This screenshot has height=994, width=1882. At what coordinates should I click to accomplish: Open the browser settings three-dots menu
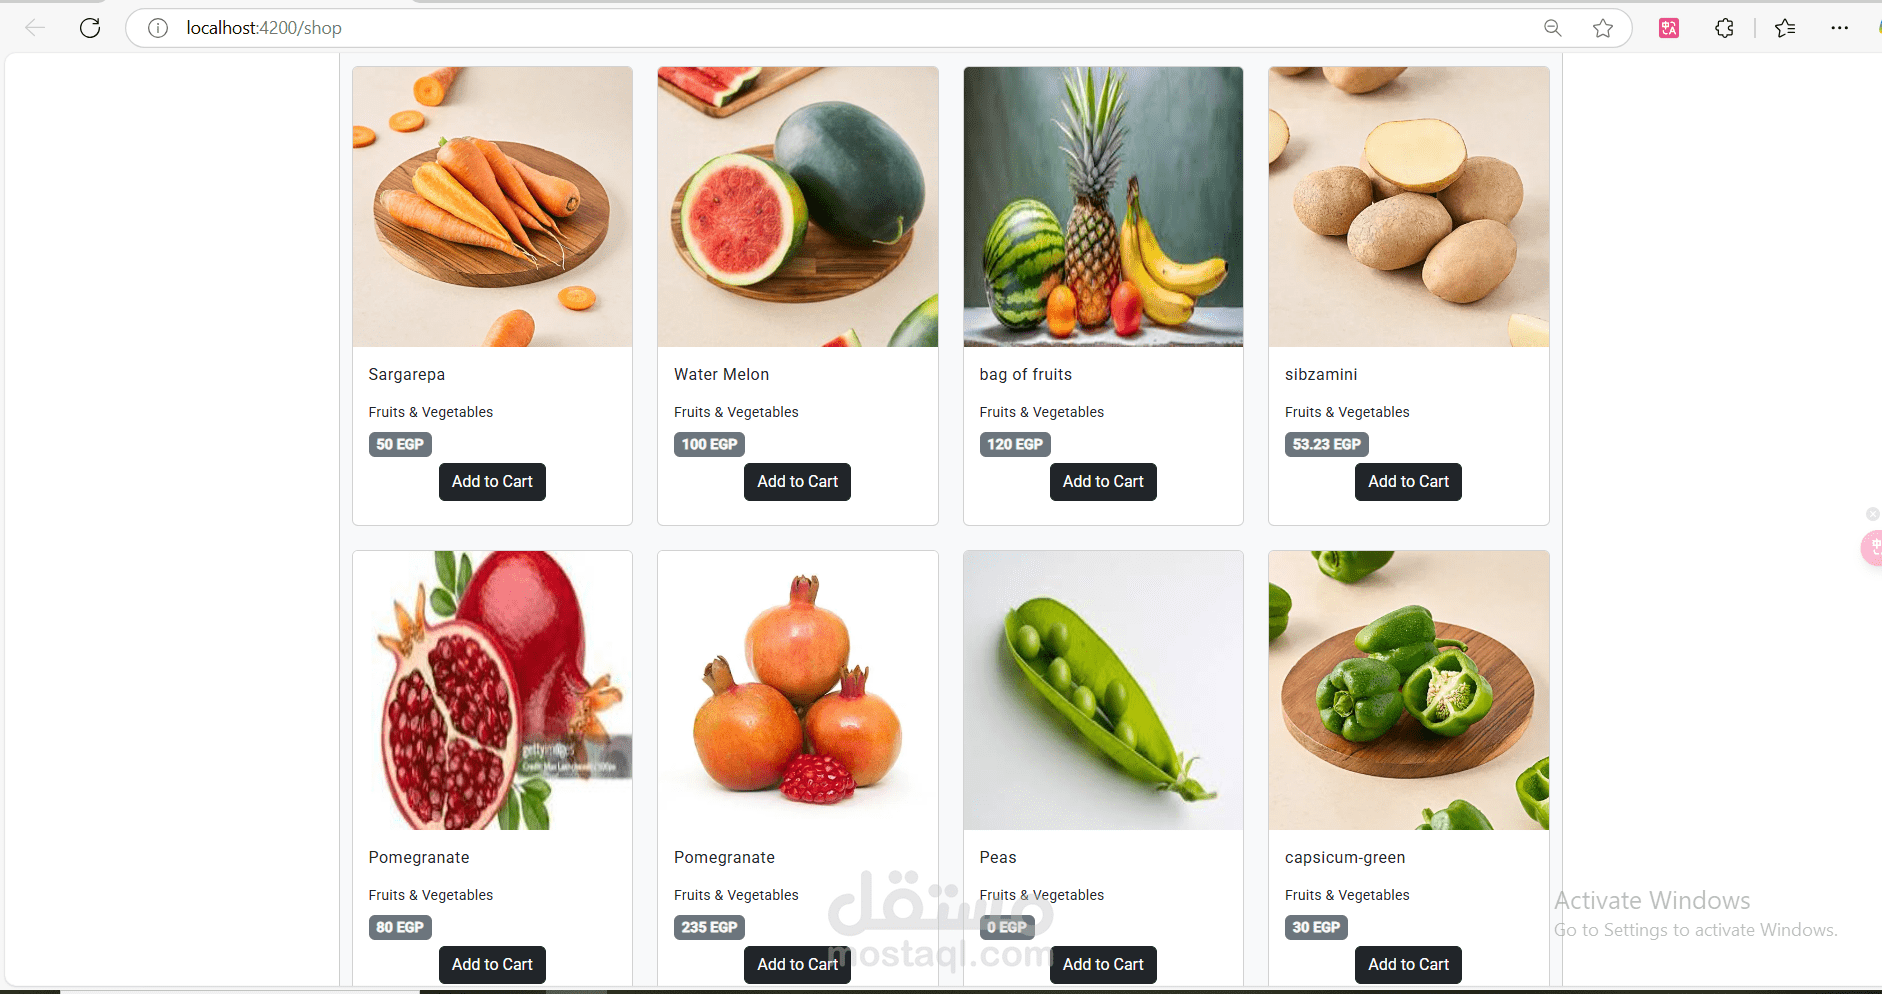(1839, 28)
